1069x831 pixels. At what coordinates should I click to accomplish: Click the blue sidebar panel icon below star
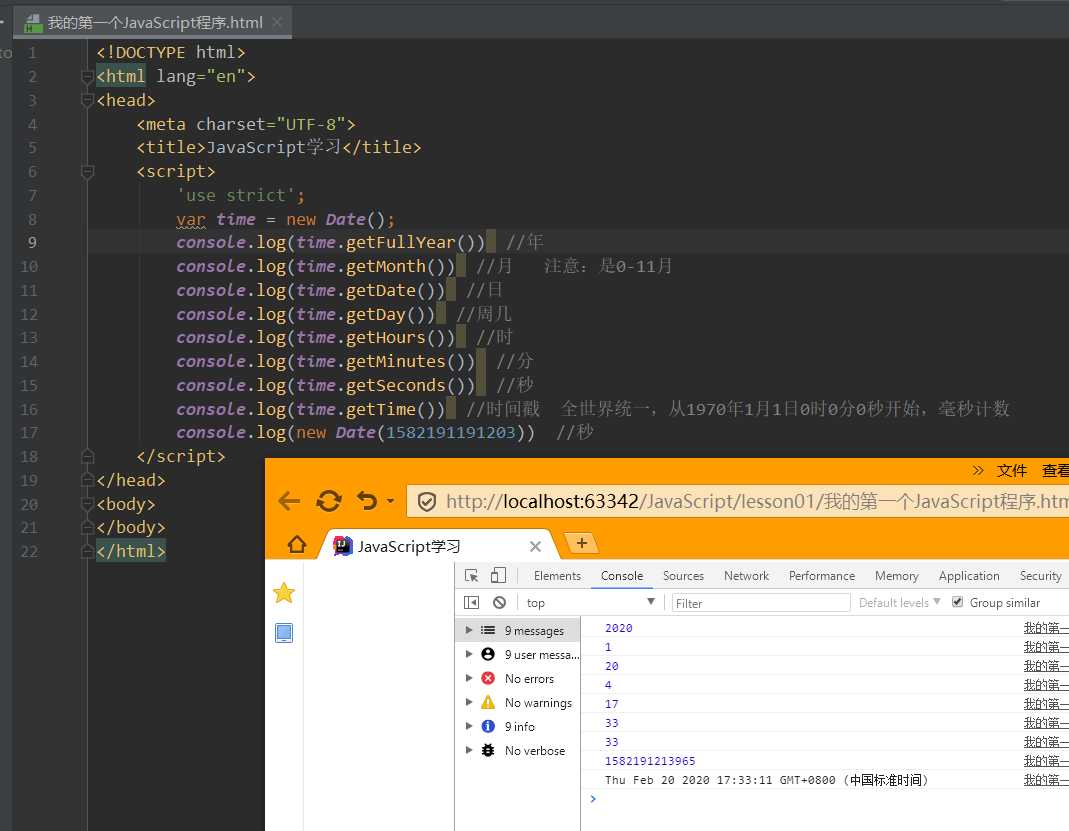coord(284,633)
